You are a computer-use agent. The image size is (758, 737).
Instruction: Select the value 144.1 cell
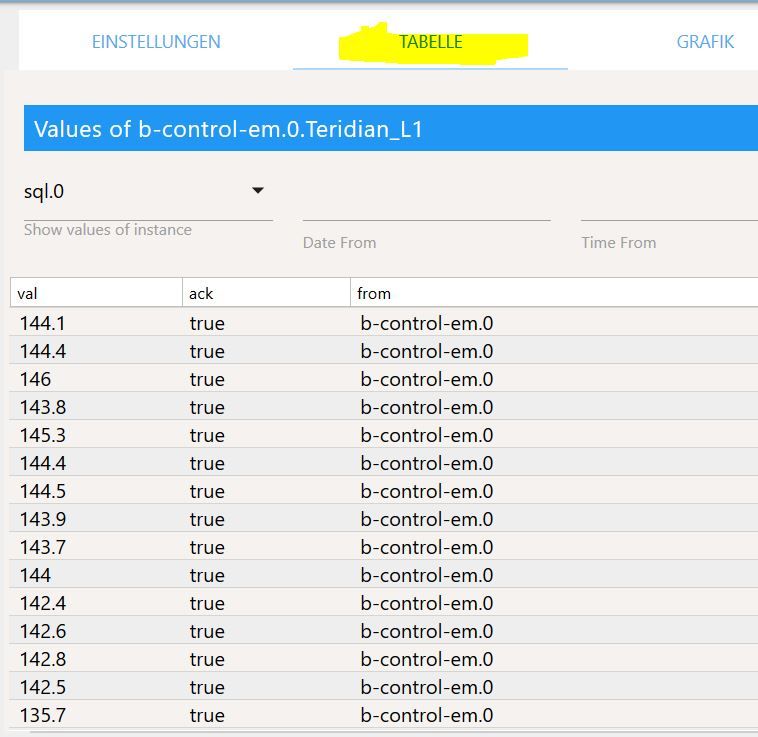pos(43,323)
